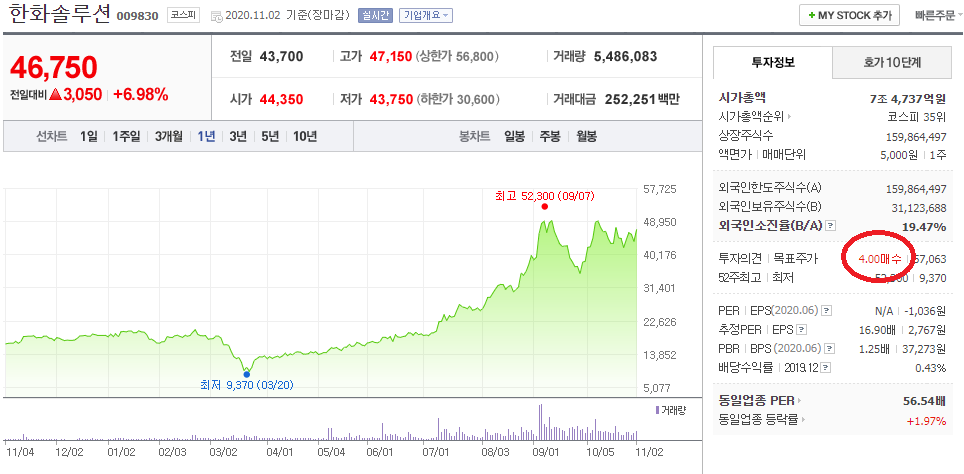This screenshot has width=964, height=474.
Task: Select the 5년 line chart period
Action: click(x=270, y=136)
